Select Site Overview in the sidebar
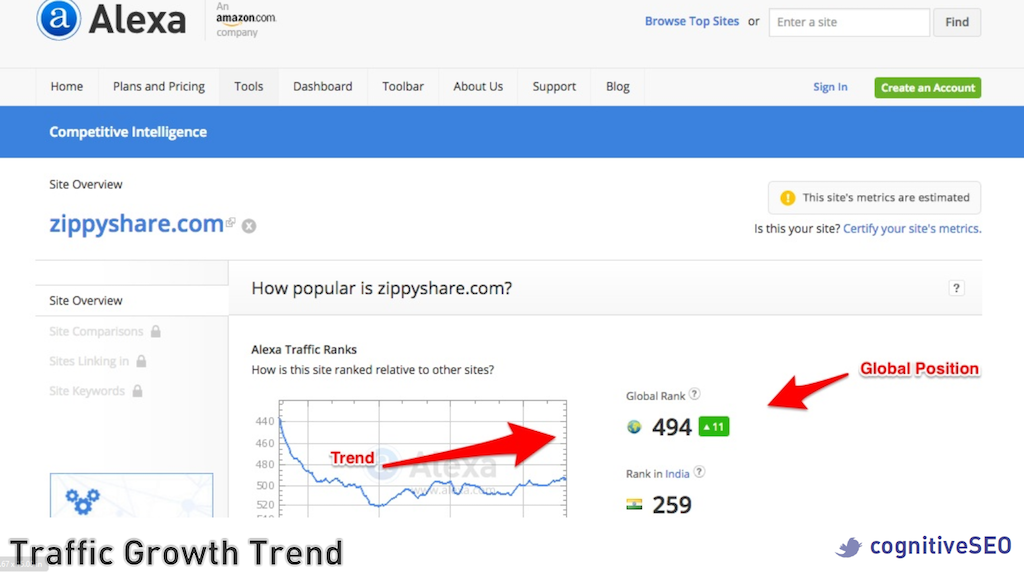The width and height of the screenshot is (1024, 572). click(x=86, y=301)
